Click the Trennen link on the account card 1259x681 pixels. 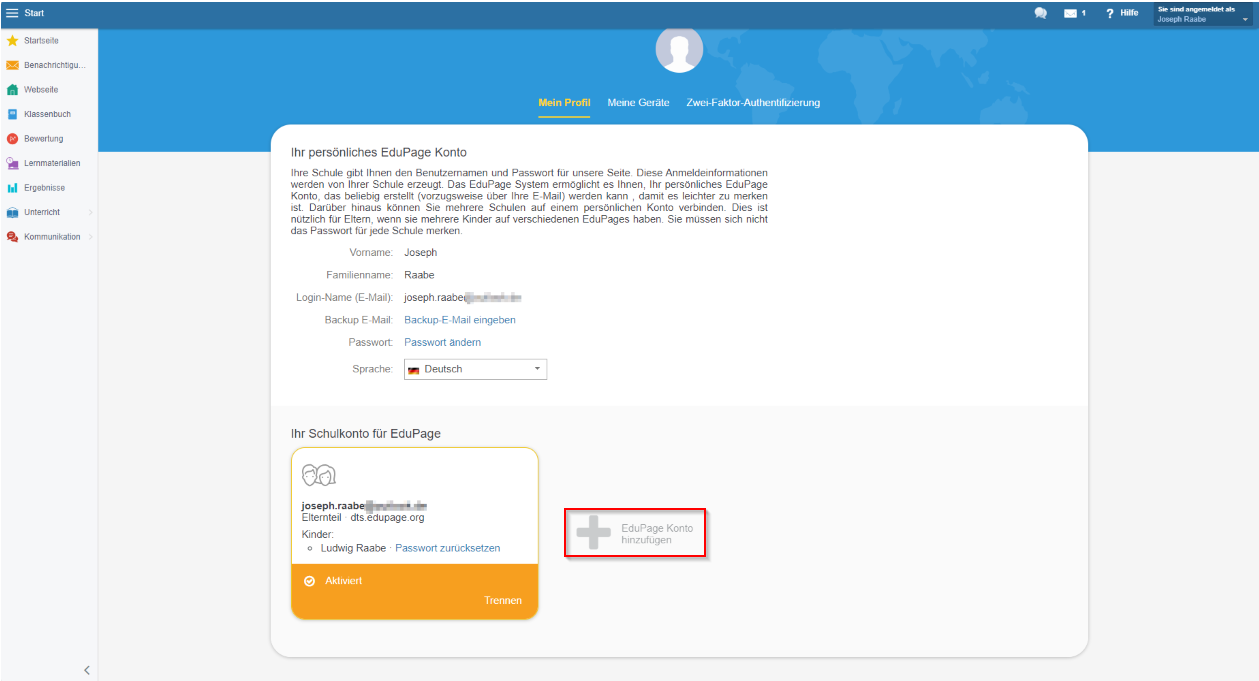pos(503,600)
